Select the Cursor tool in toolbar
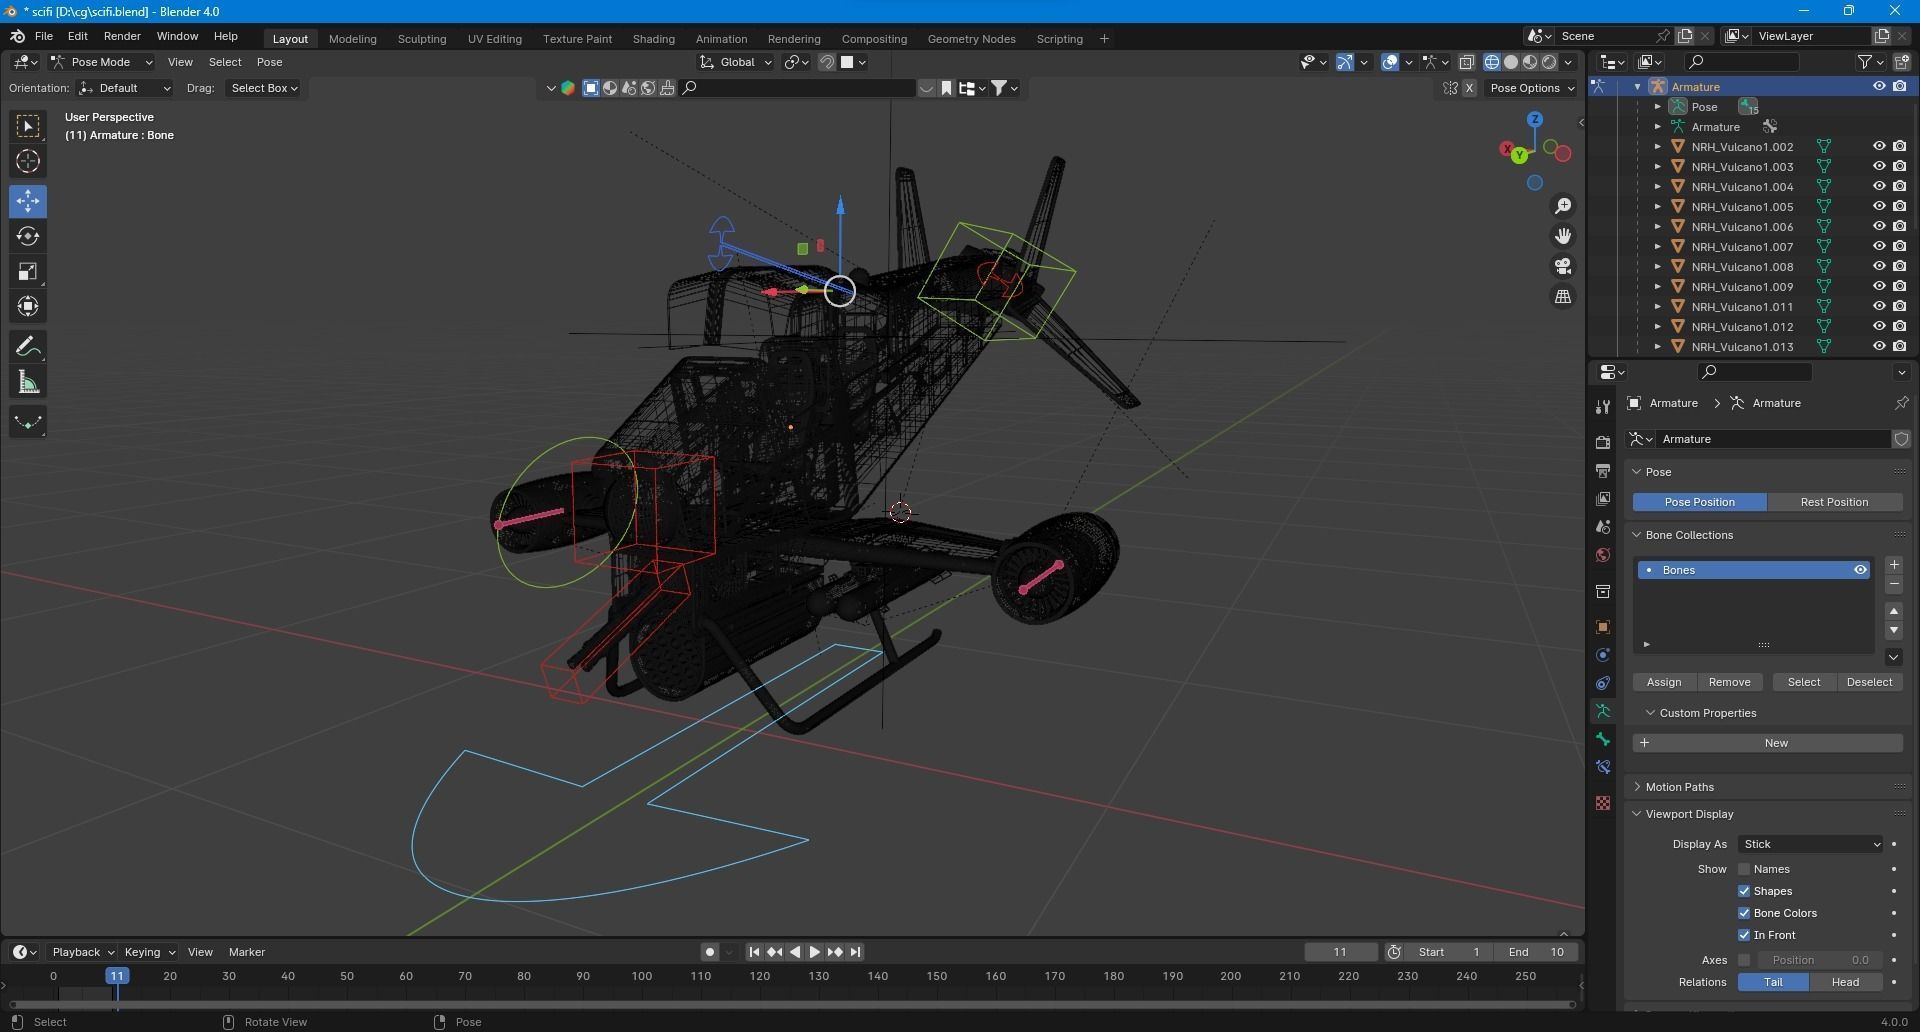 [x=28, y=161]
